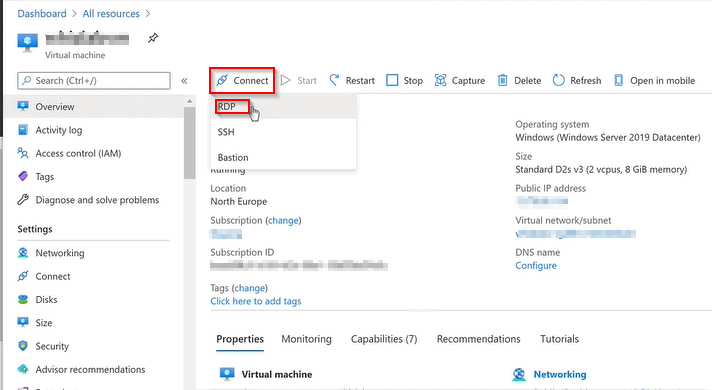Select the Properties tab
This screenshot has height=390, width=712.
(x=240, y=339)
